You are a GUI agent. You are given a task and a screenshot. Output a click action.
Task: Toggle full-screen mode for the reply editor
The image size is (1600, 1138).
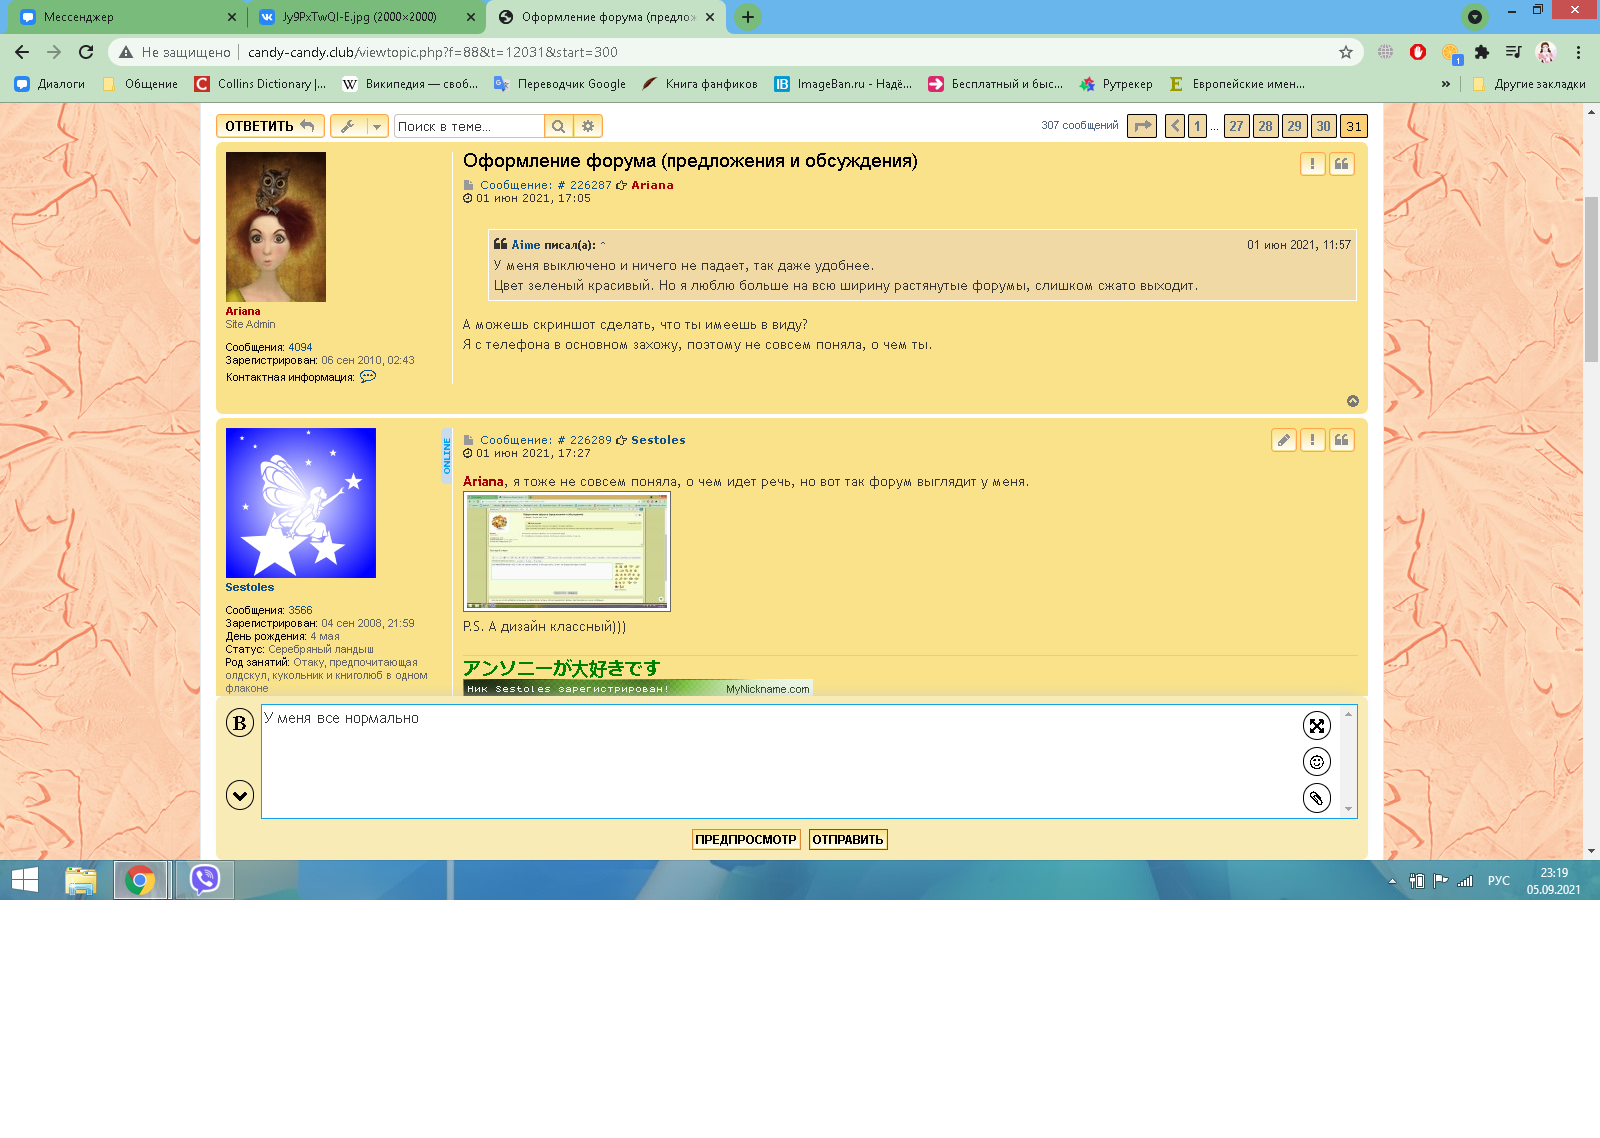point(1316,726)
